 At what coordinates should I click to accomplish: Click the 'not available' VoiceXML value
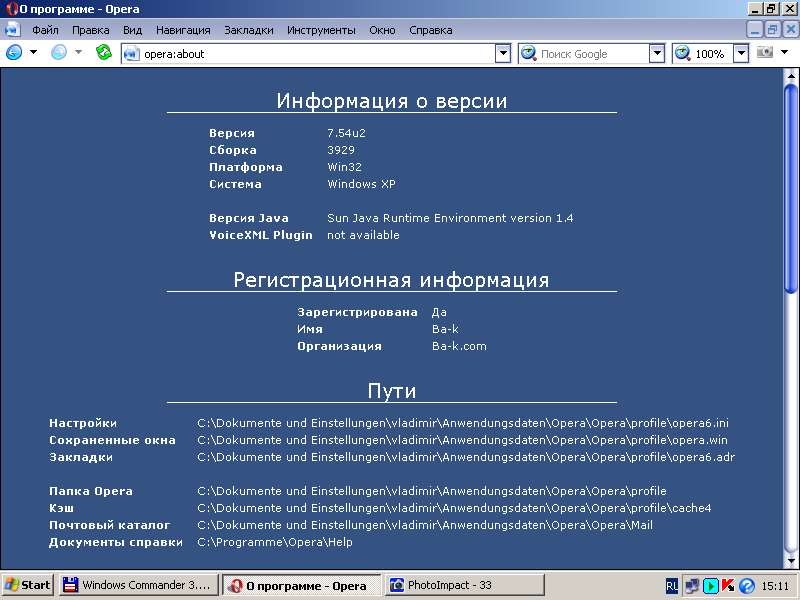point(363,235)
